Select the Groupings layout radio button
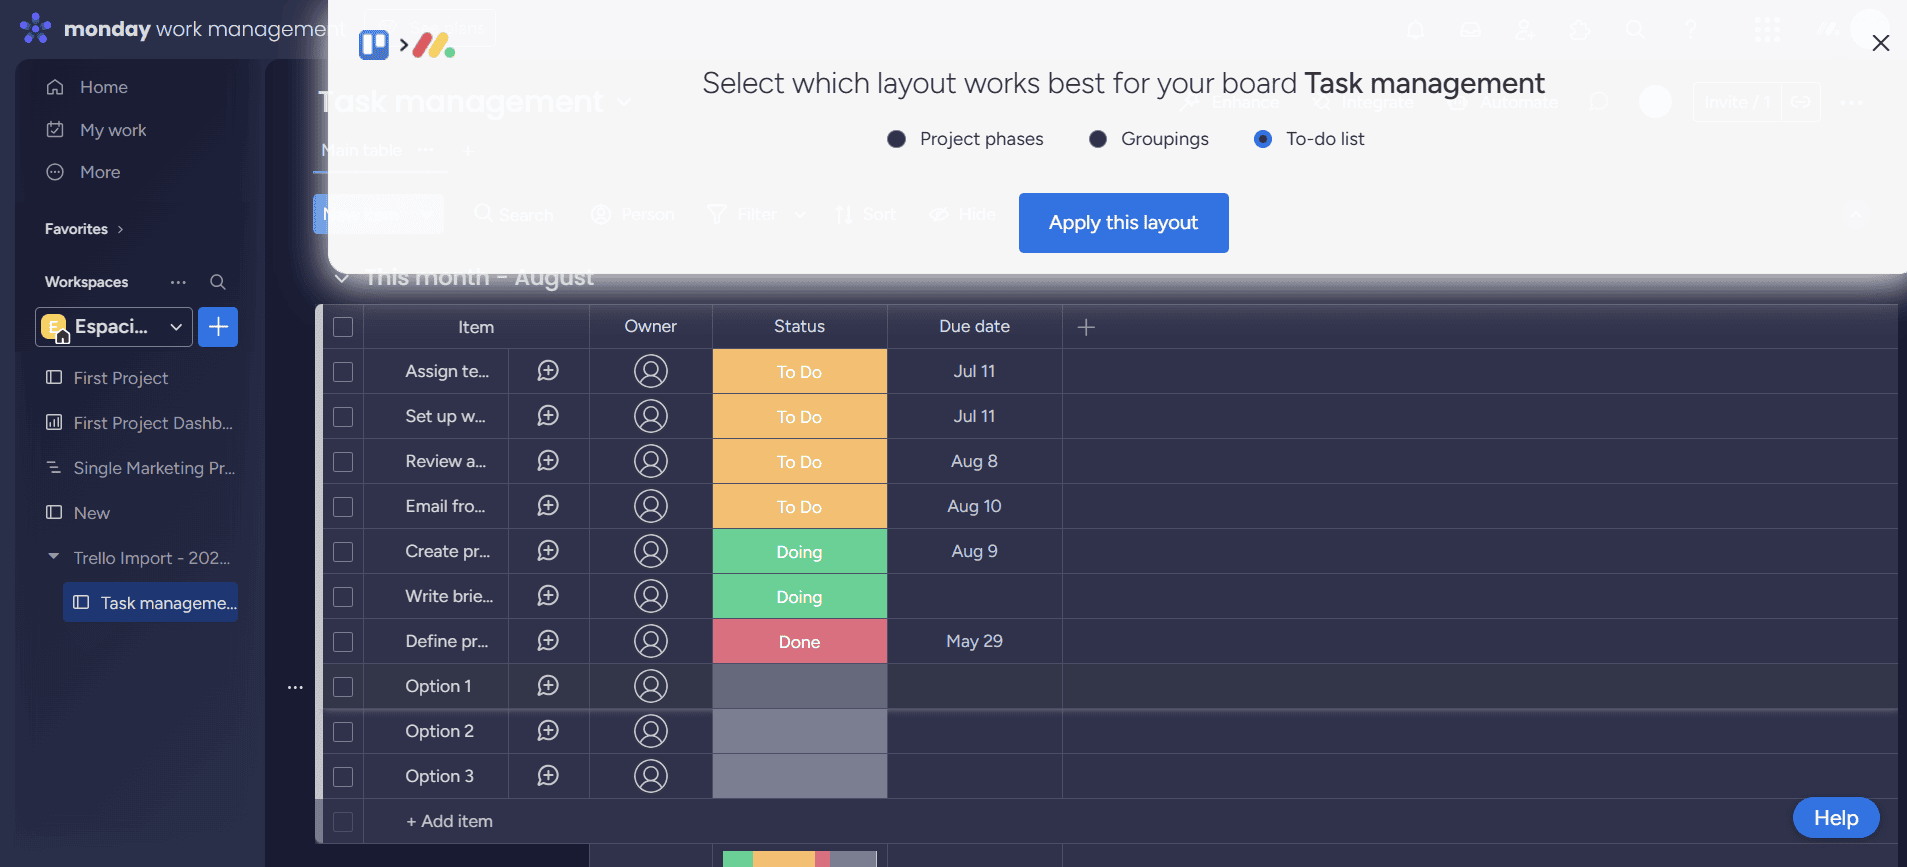 click(x=1098, y=139)
